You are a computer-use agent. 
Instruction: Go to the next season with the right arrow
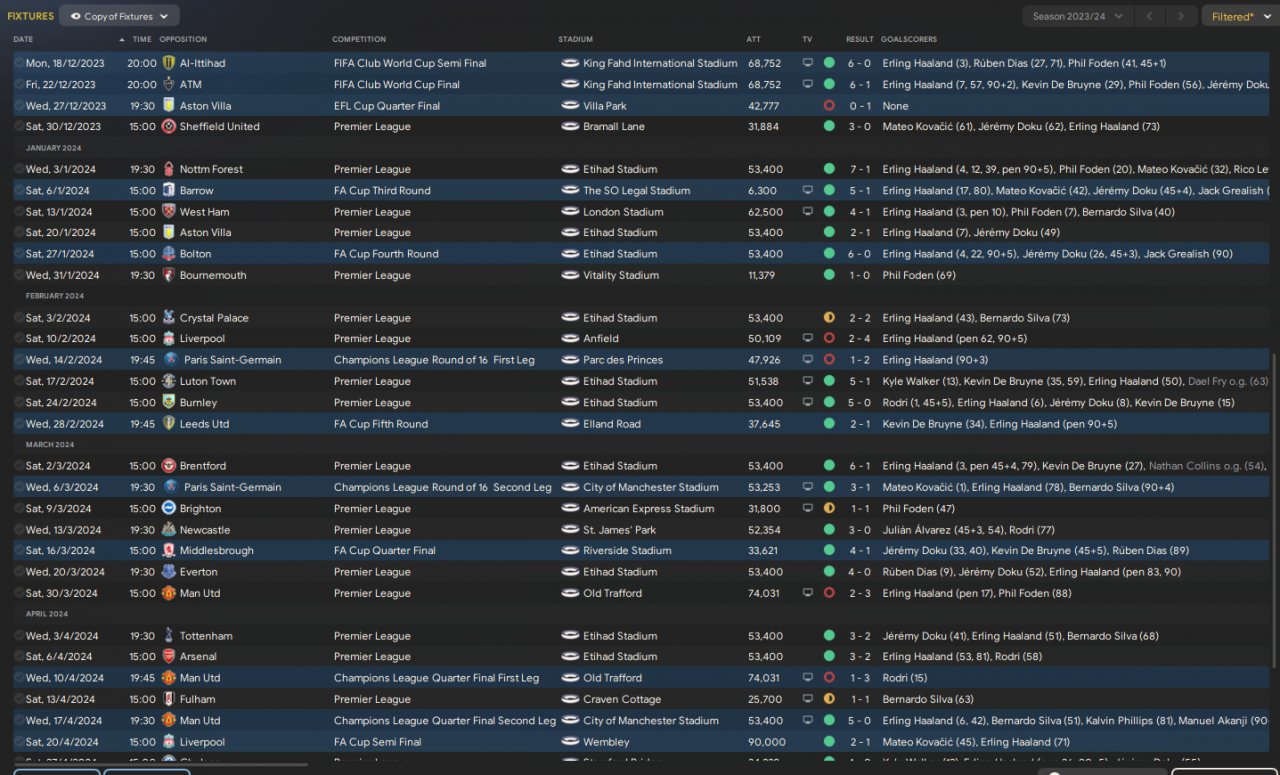pyautogui.click(x=1182, y=16)
